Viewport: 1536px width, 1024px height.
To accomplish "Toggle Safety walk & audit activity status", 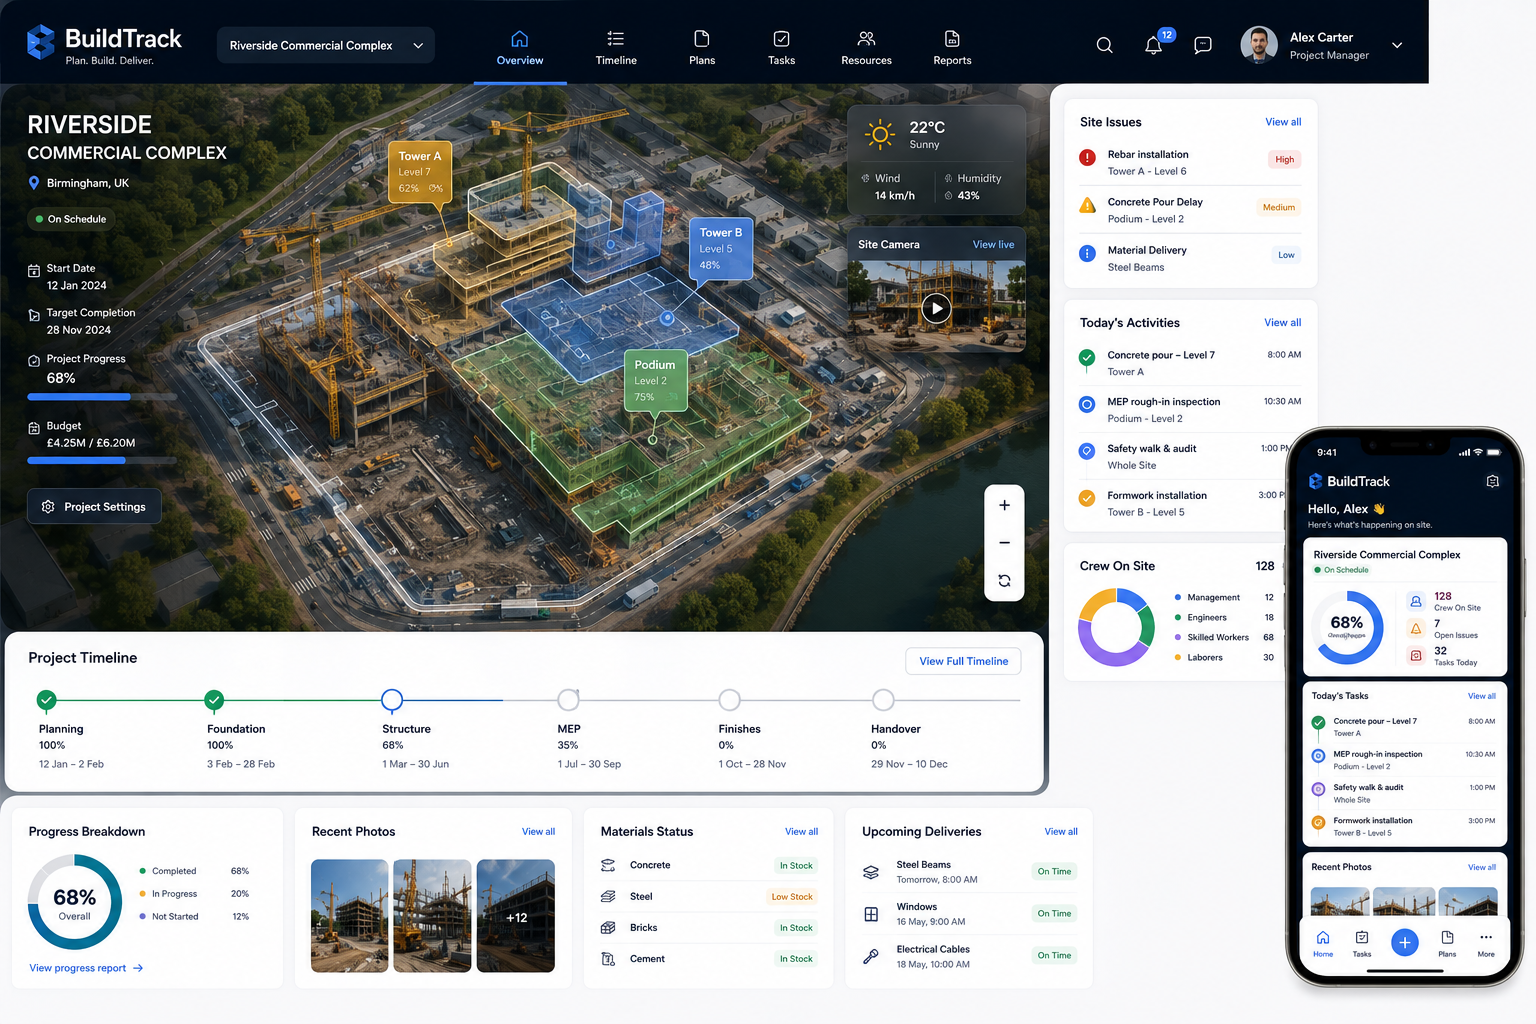I will tap(1087, 451).
